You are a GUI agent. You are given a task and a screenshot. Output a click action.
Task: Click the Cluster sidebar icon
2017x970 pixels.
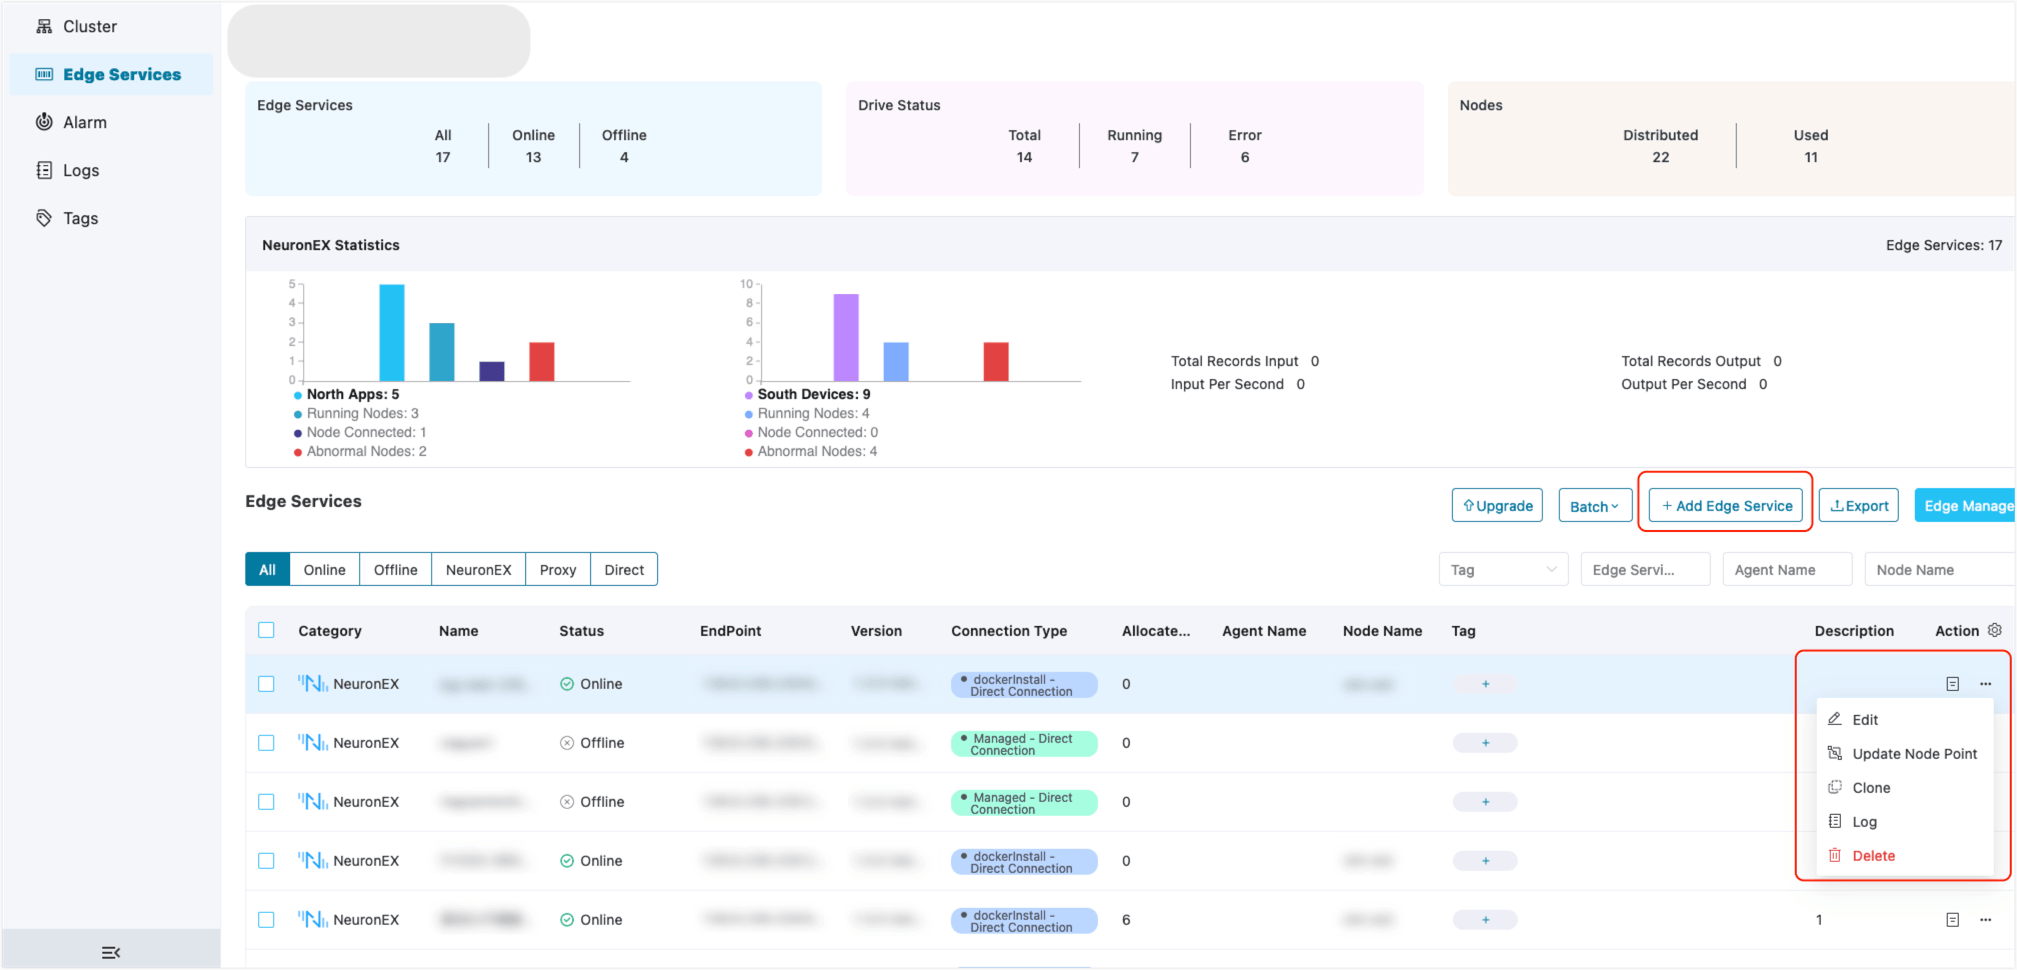coord(44,27)
